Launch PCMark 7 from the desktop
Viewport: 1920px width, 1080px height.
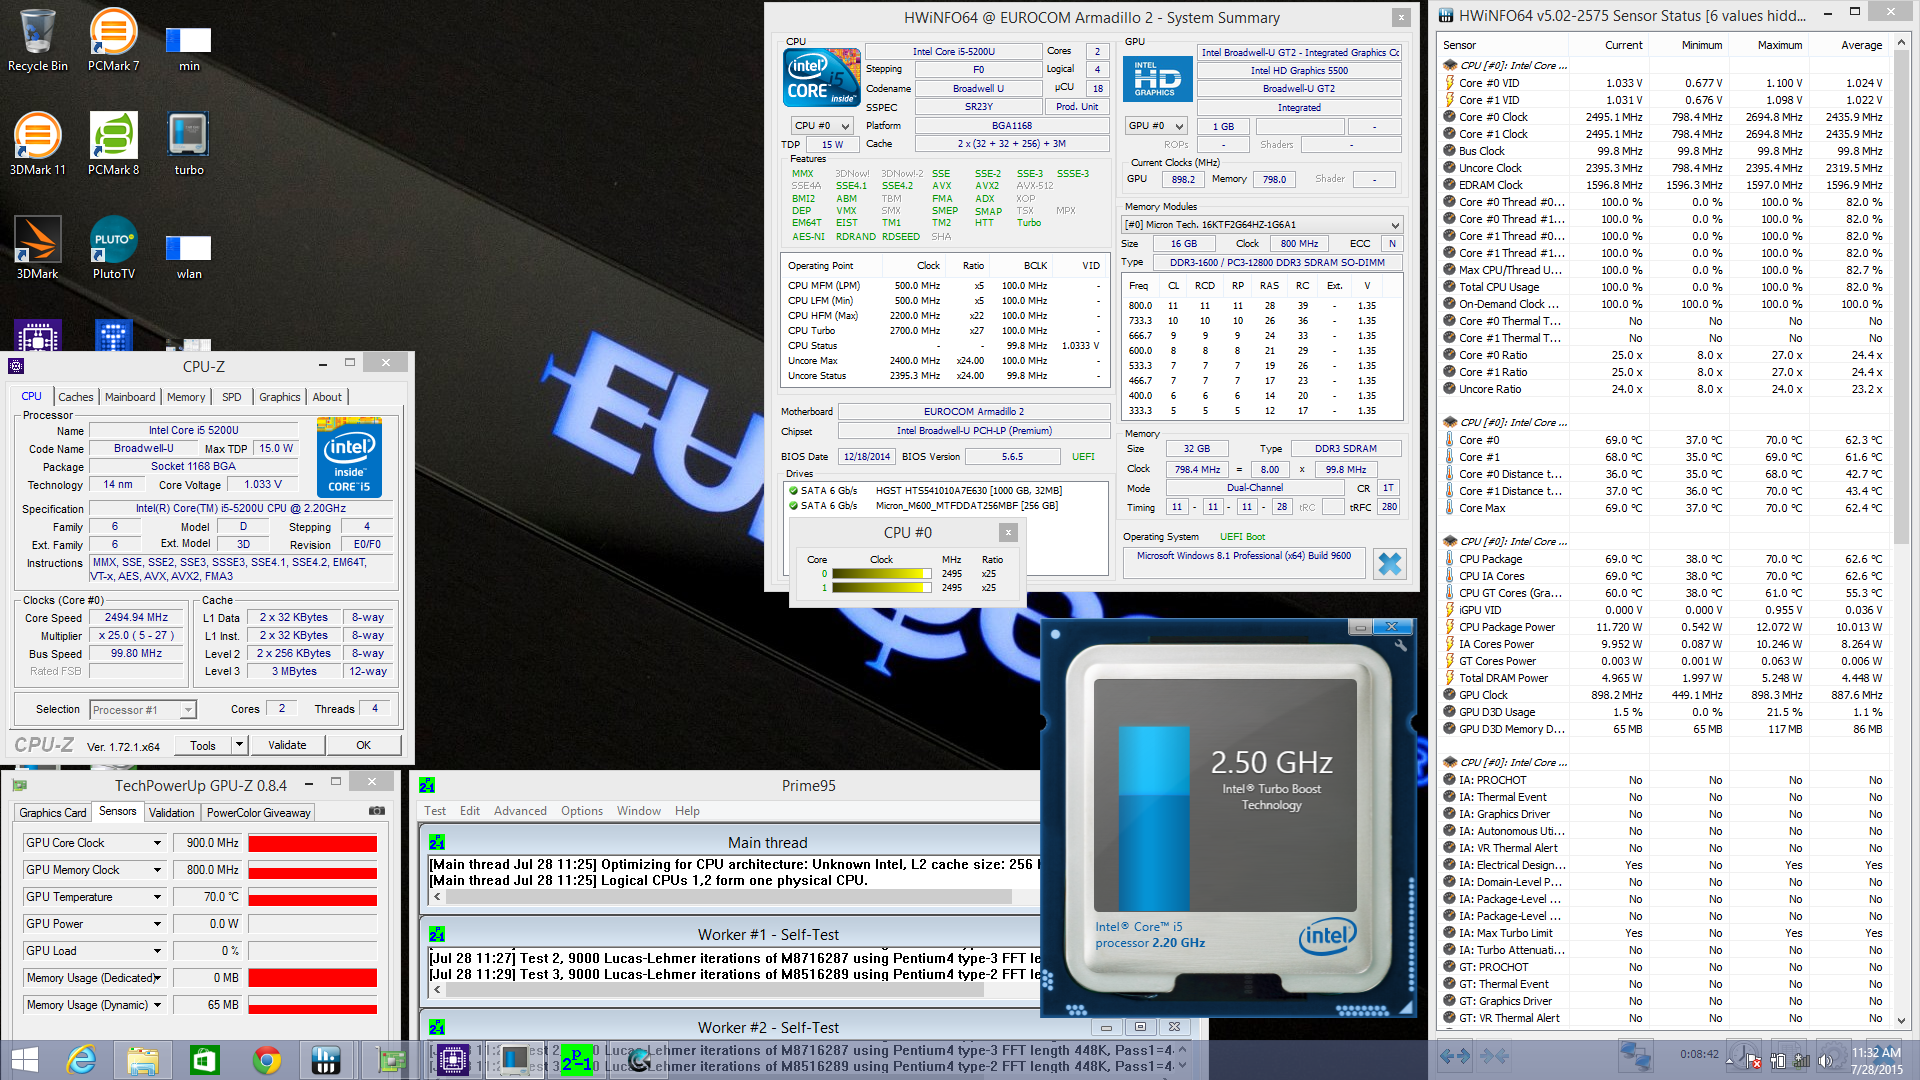[x=113, y=40]
